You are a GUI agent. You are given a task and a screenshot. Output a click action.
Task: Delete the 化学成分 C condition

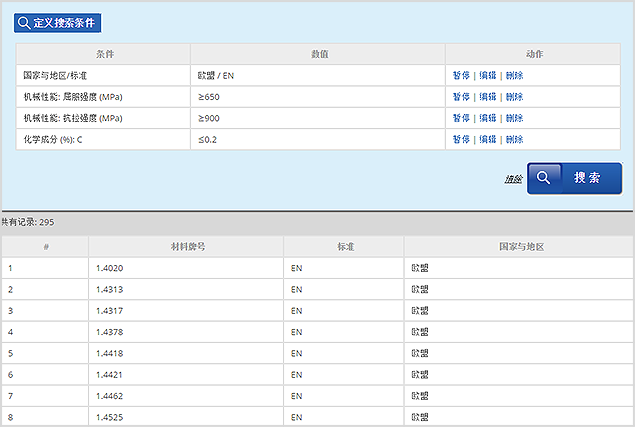tap(514, 139)
